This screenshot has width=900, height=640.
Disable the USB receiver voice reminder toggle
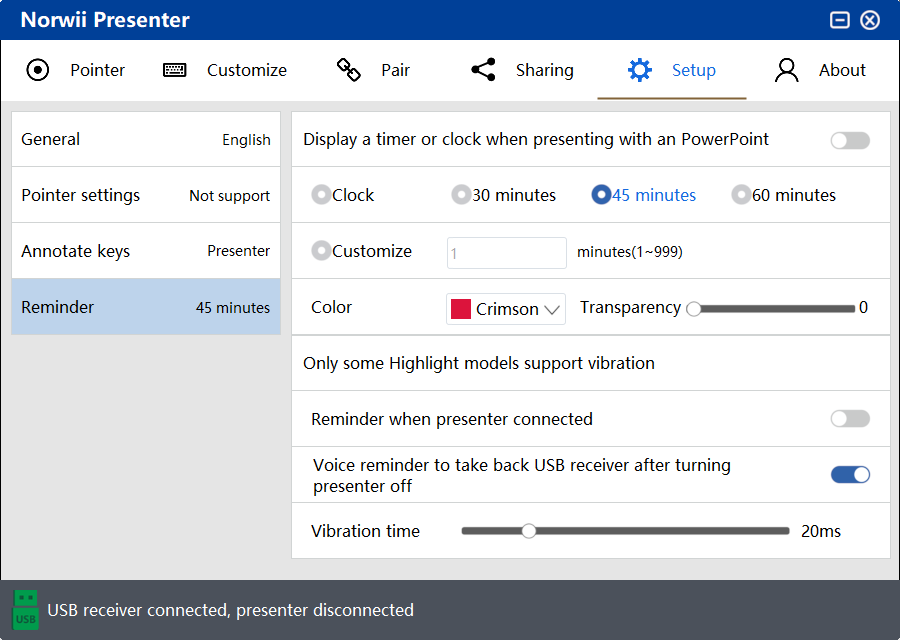click(x=850, y=475)
